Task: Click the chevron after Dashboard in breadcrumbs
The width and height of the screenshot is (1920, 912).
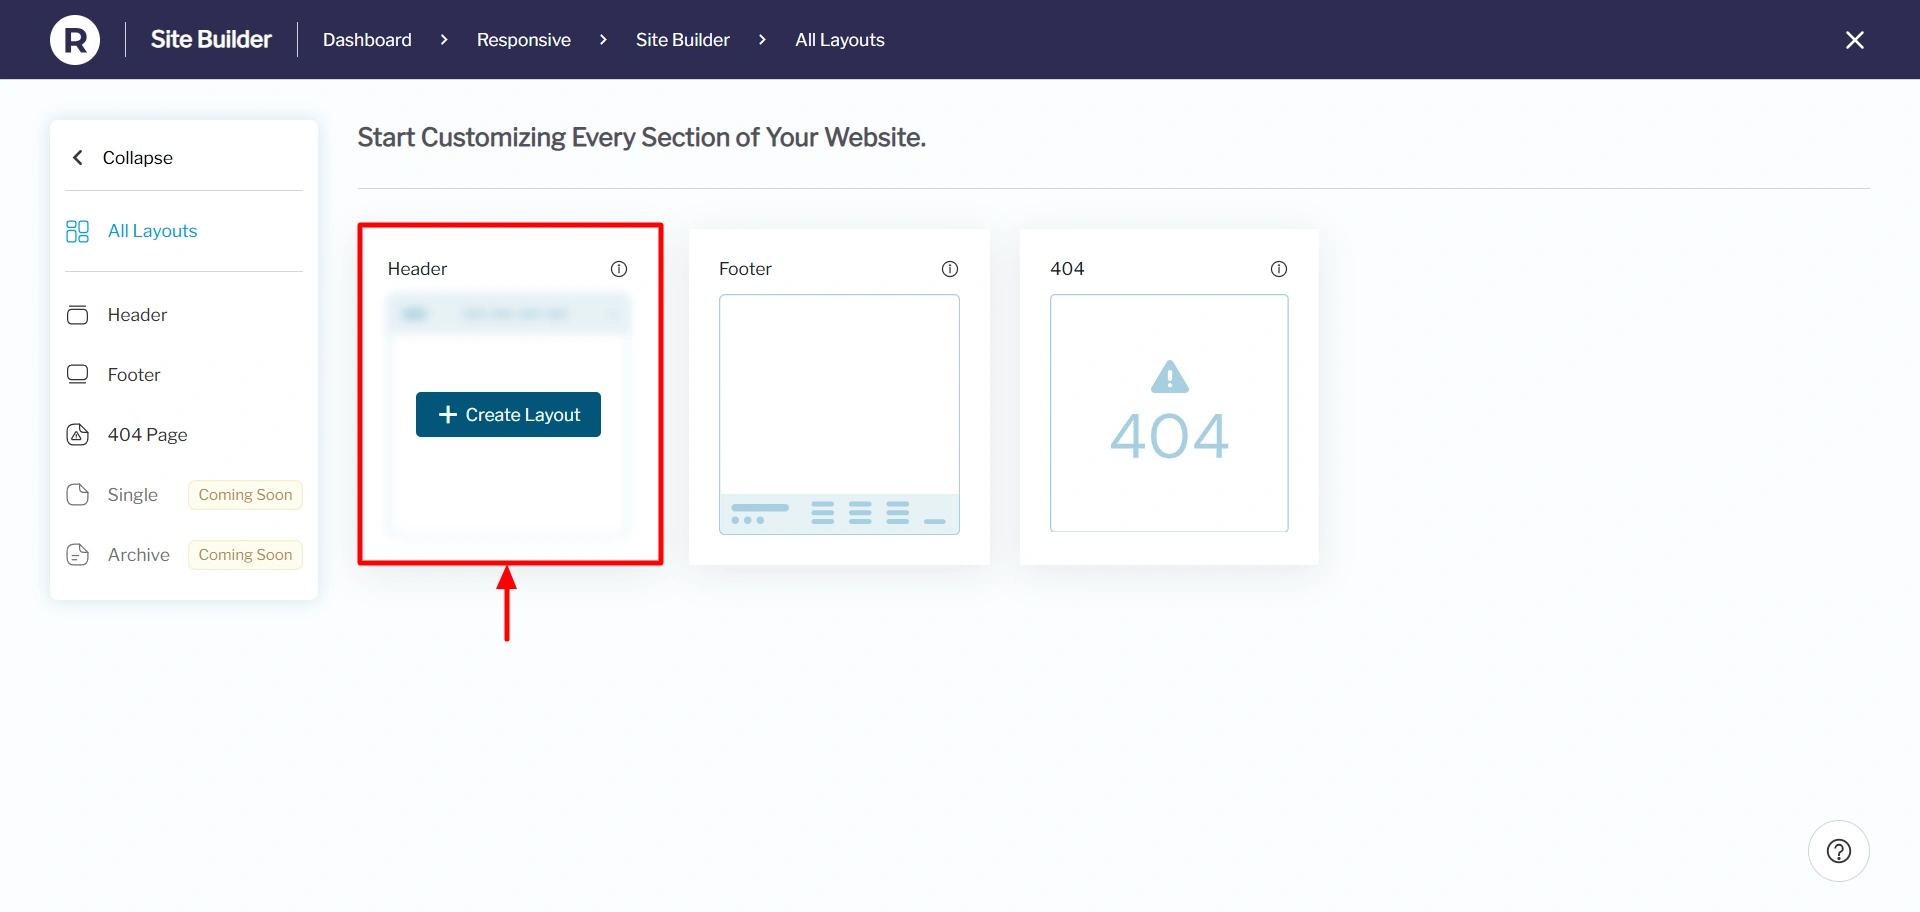Action: pos(444,40)
